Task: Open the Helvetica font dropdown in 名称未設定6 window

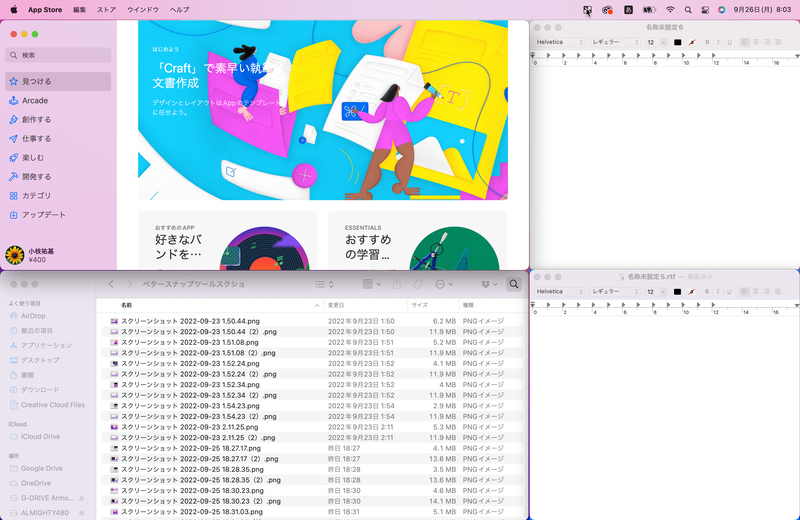Action: click(x=560, y=42)
